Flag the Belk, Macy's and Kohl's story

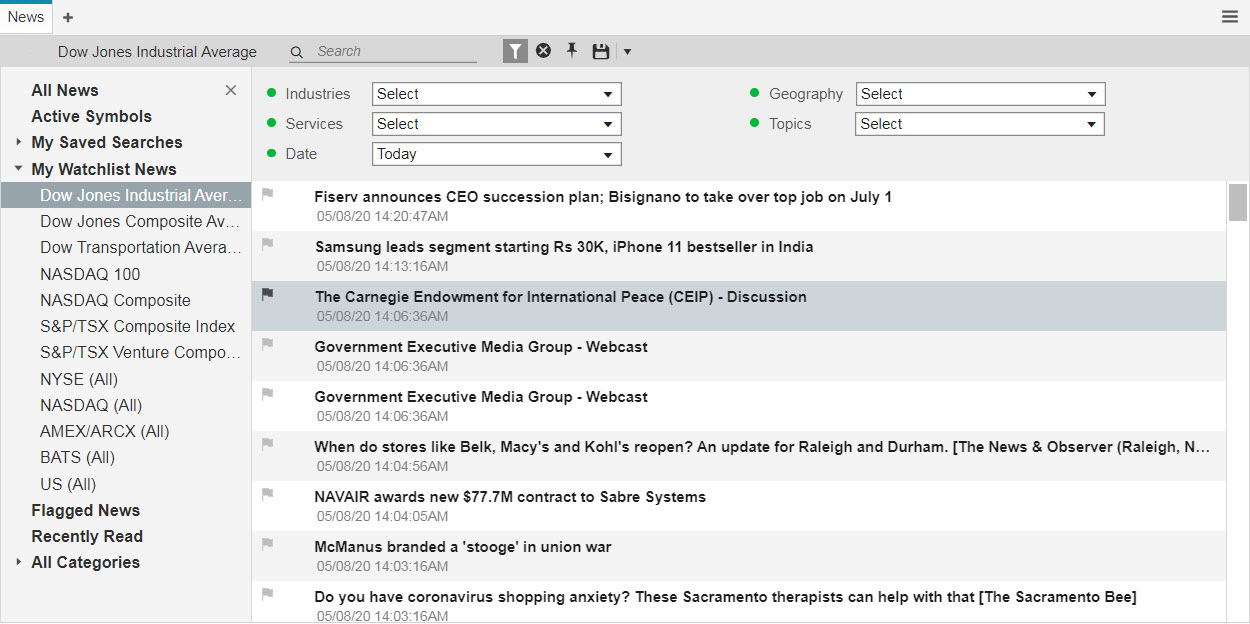pos(267,445)
